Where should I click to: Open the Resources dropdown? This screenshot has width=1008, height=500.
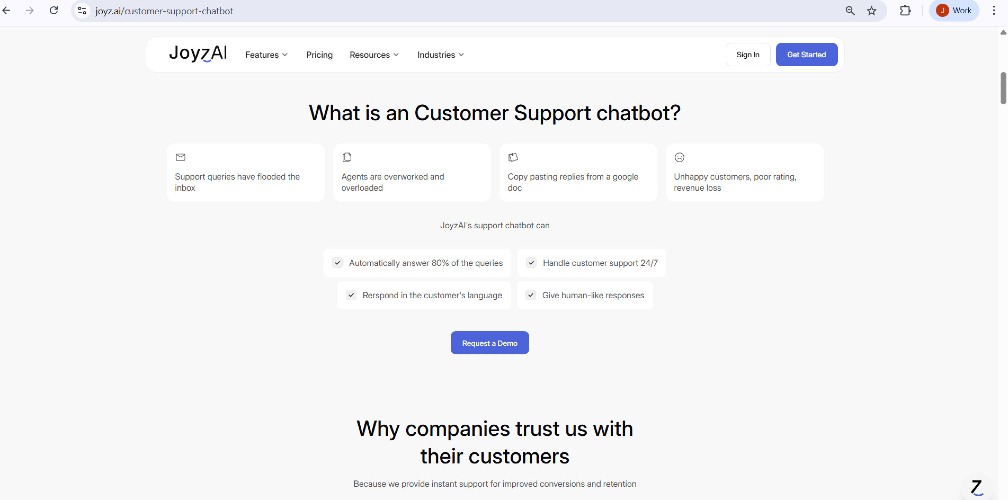pyautogui.click(x=374, y=55)
